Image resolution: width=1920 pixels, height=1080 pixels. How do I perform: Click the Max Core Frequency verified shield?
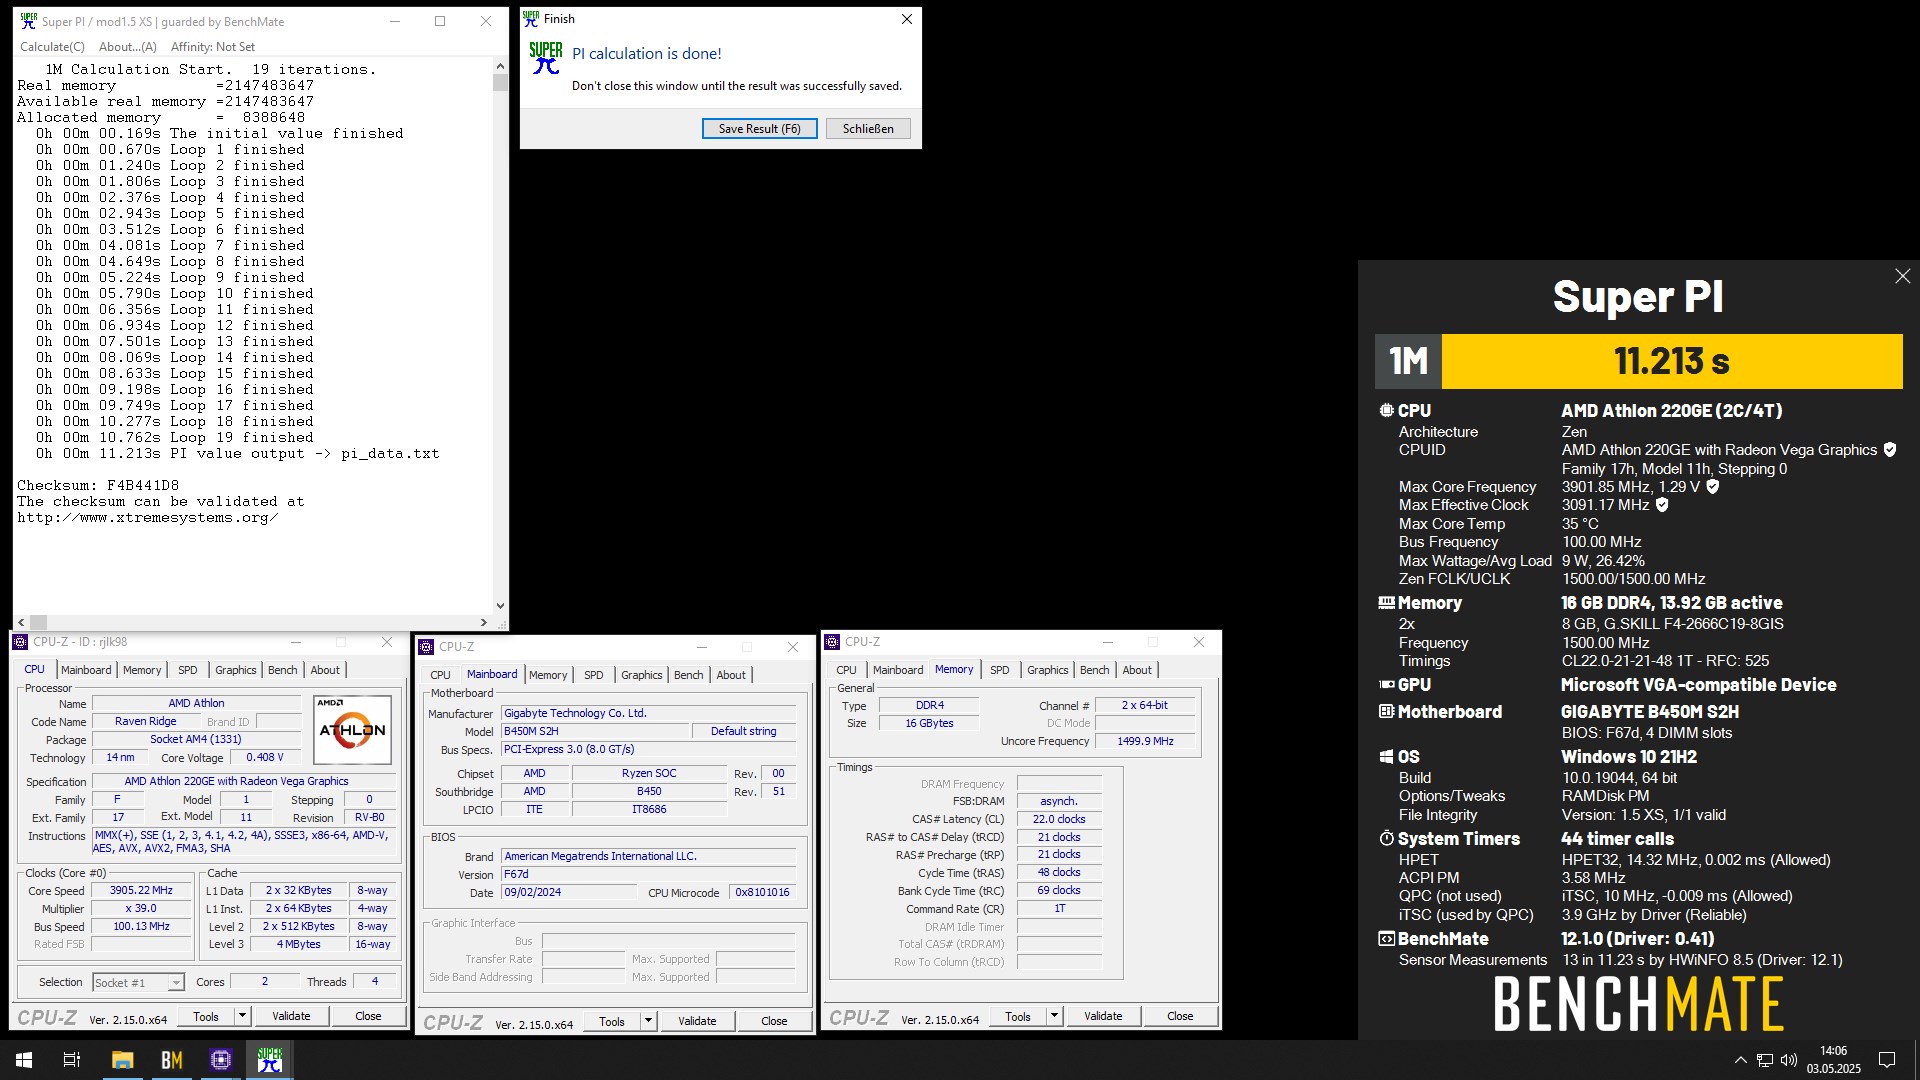[x=1712, y=487]
